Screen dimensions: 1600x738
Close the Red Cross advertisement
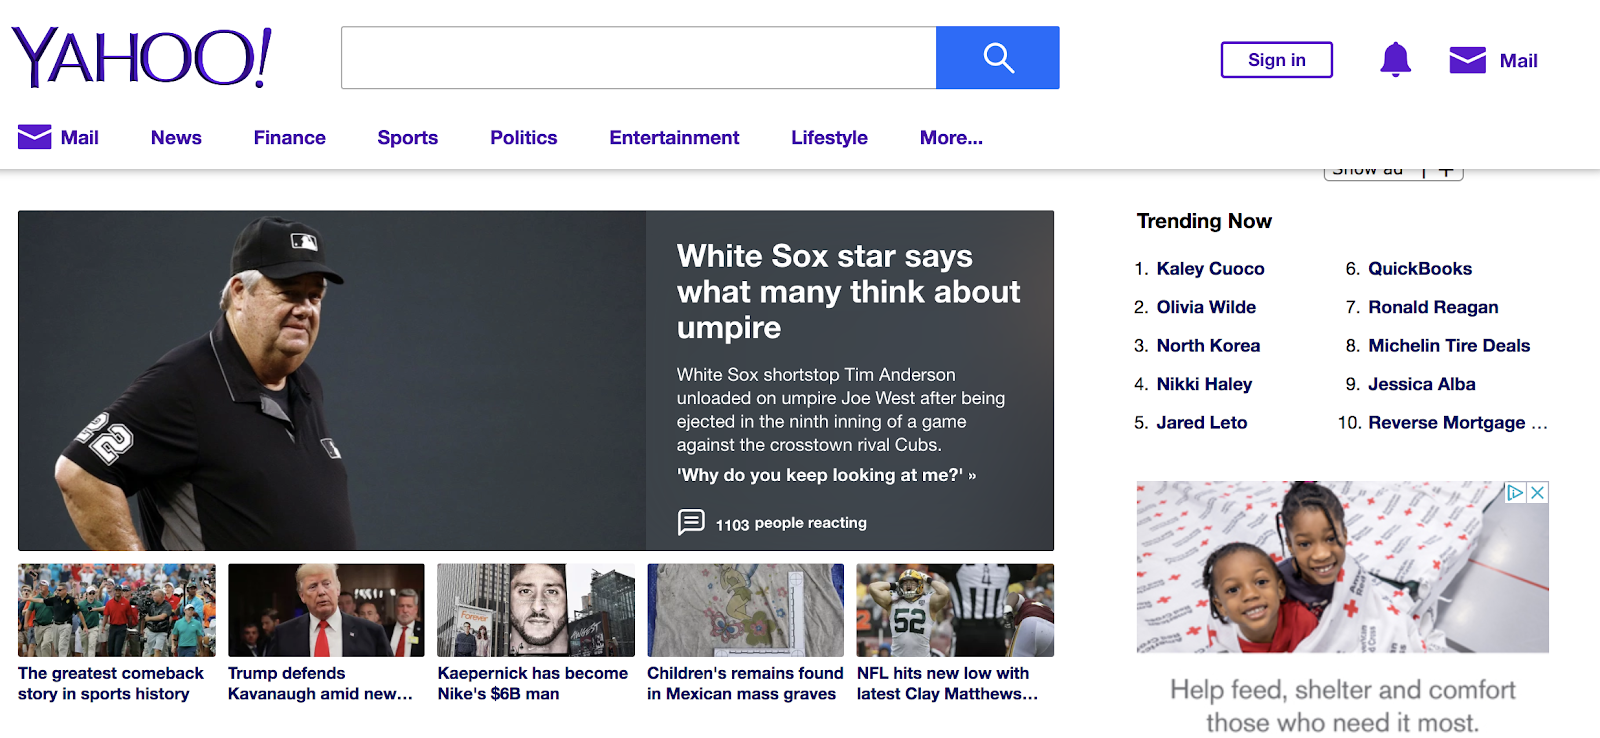[x=1538, y=492]
